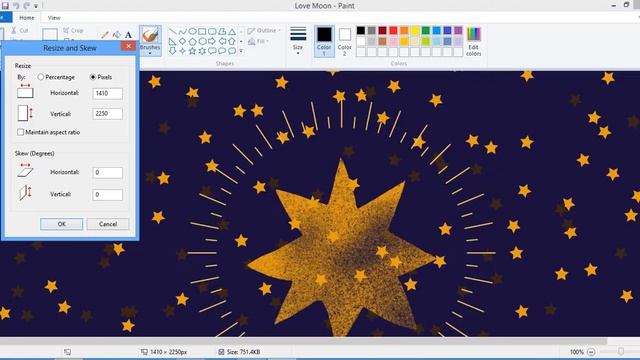The width and height of the screenshot is (640, 360).
Task: Choose the Up arrow shape
Action: 231,41
